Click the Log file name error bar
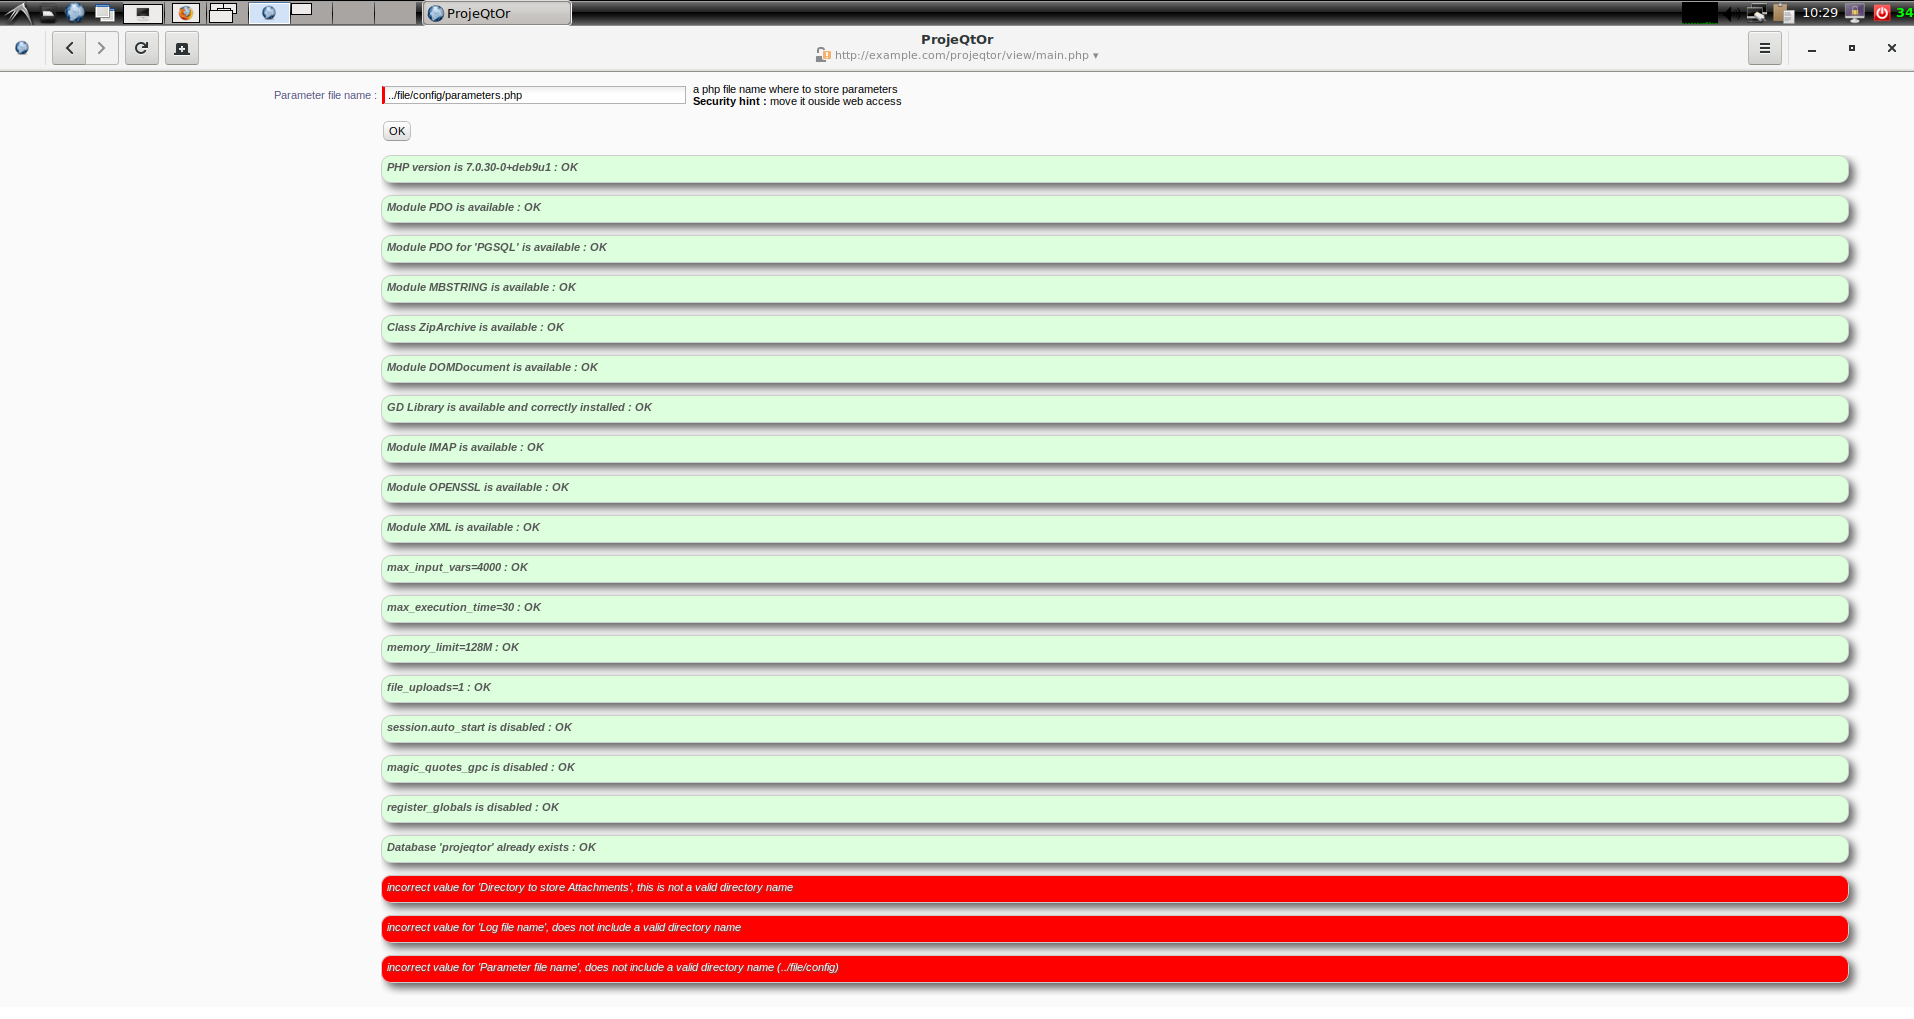 click(x=1114, y=928)
